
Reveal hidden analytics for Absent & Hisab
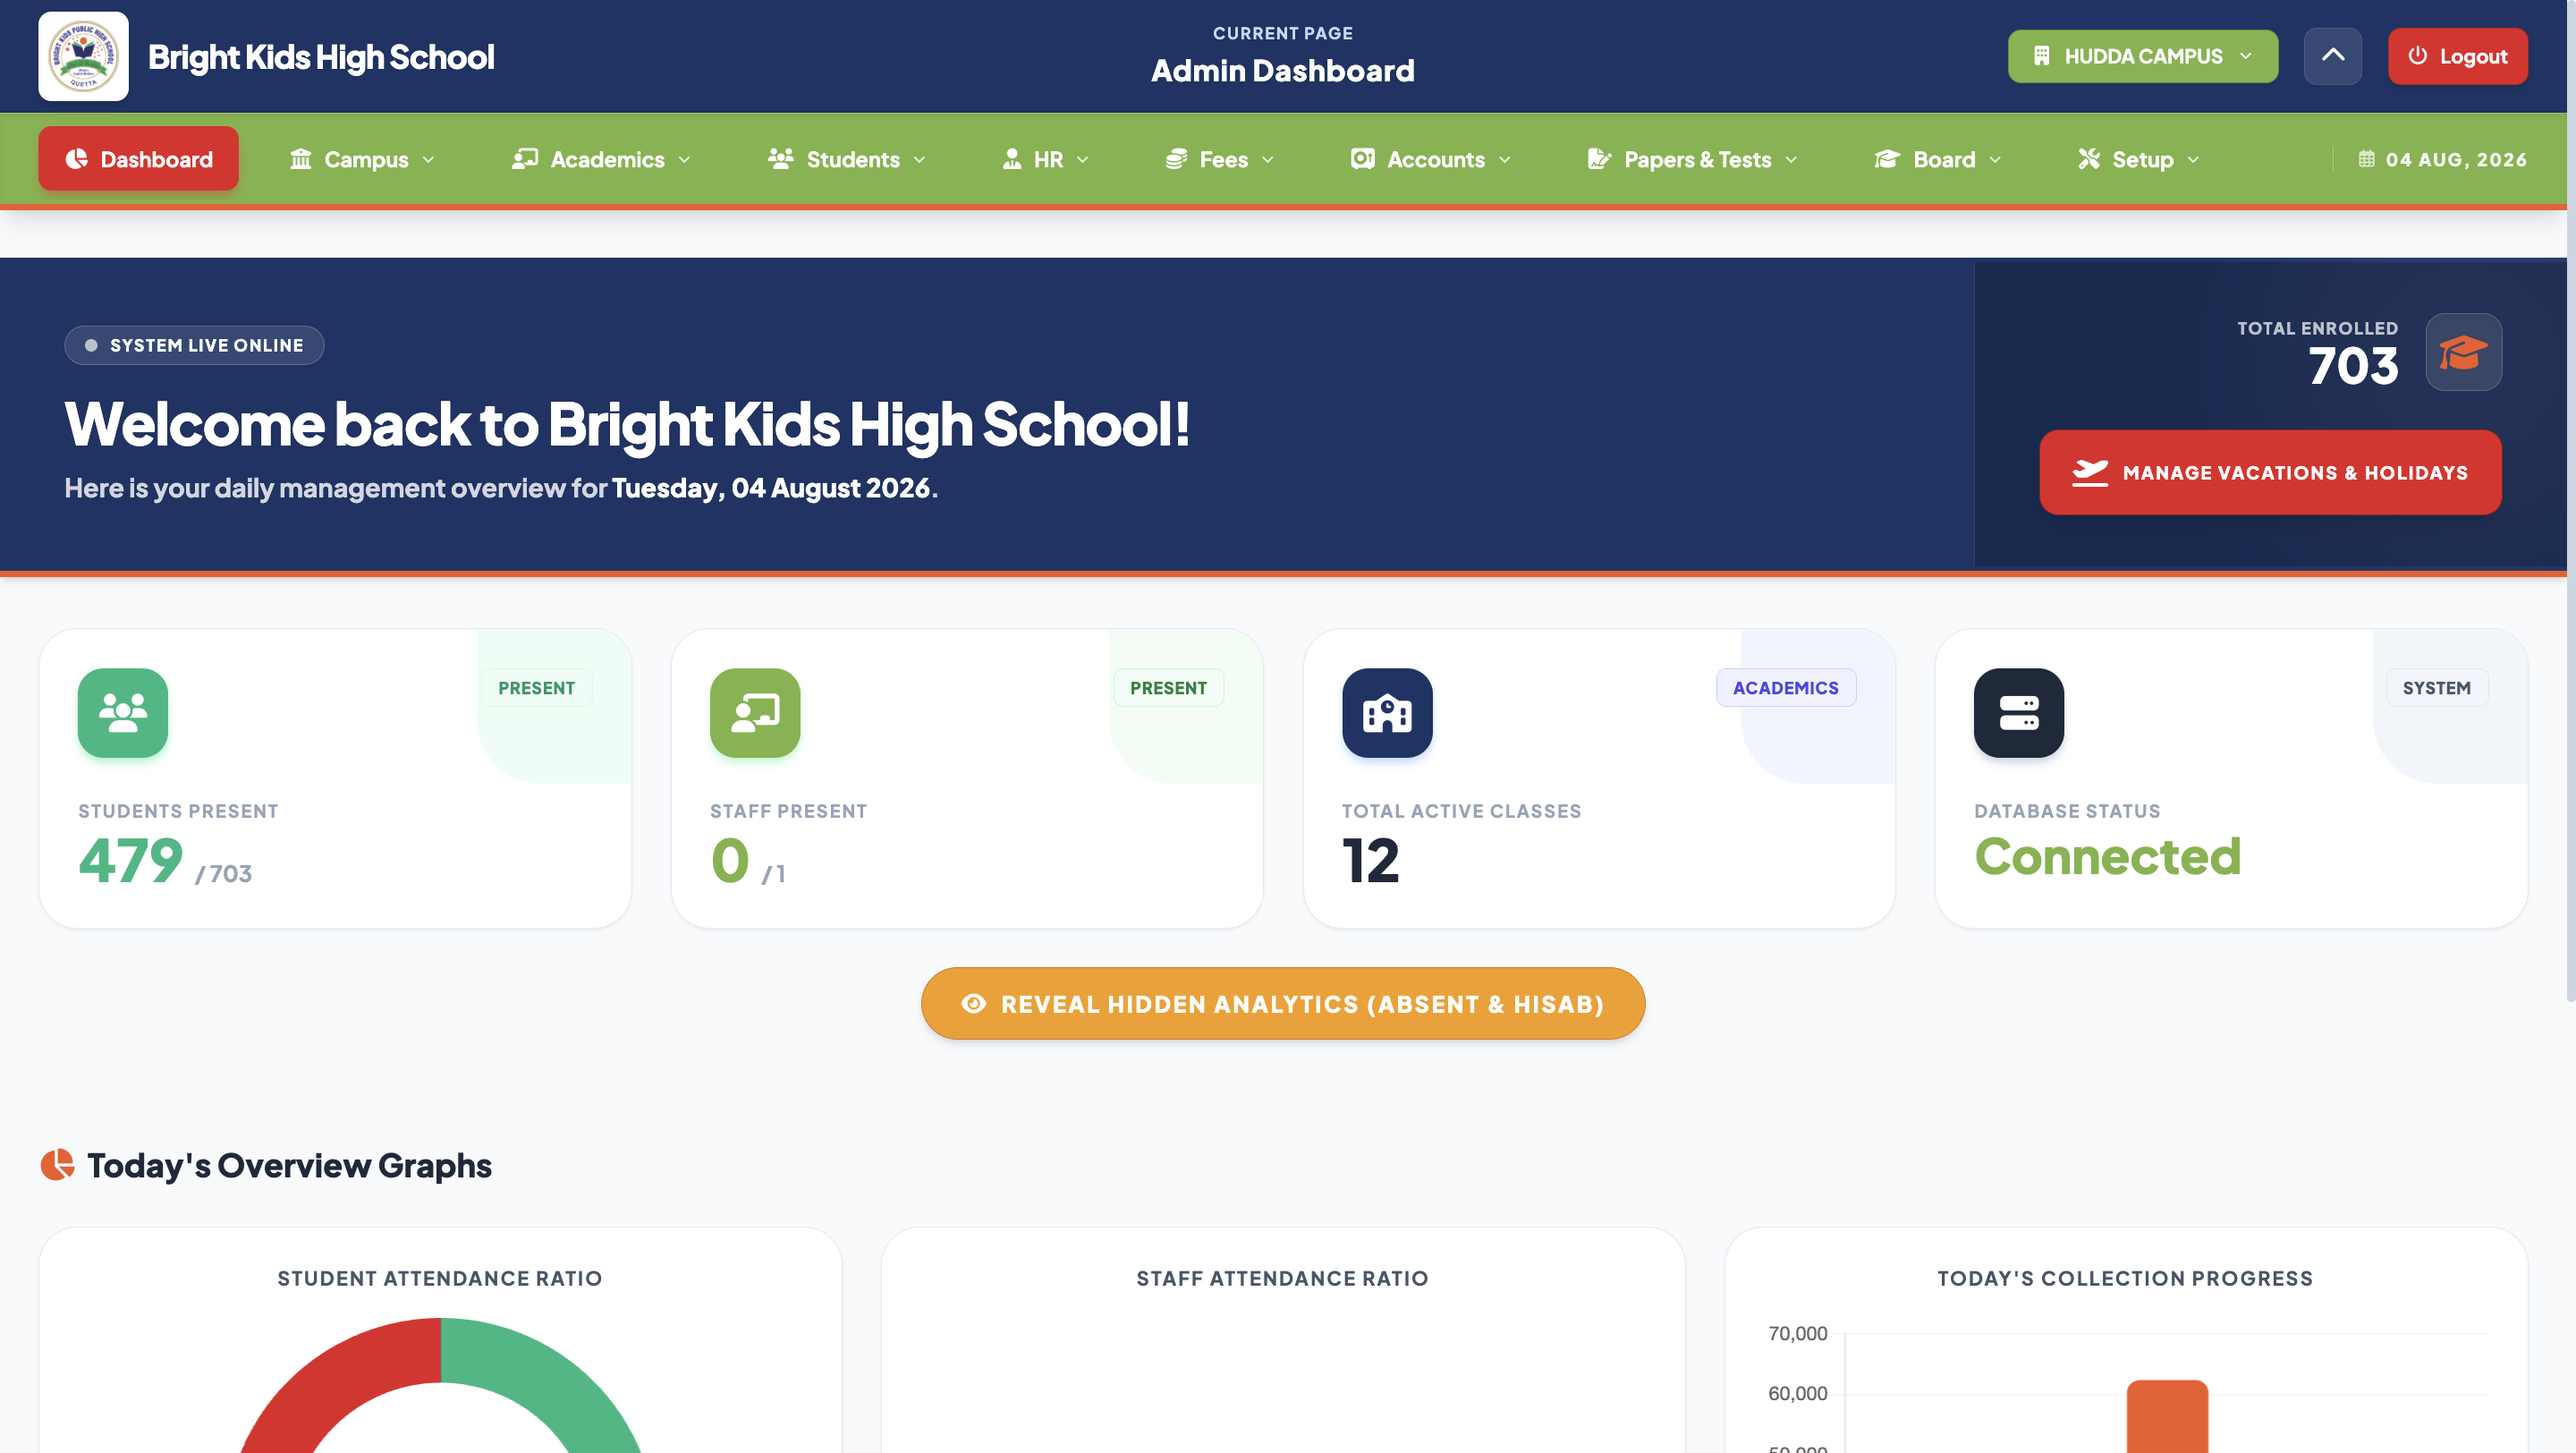click(1283, 1003)
